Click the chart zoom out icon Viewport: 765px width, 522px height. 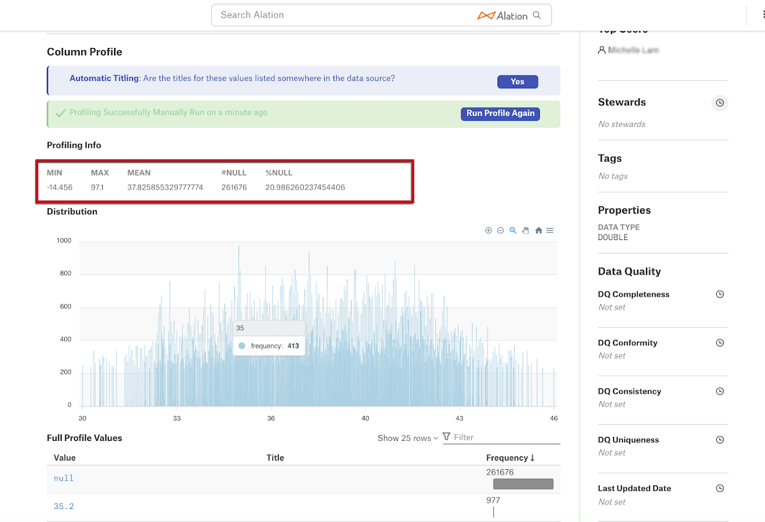[501, 230]
